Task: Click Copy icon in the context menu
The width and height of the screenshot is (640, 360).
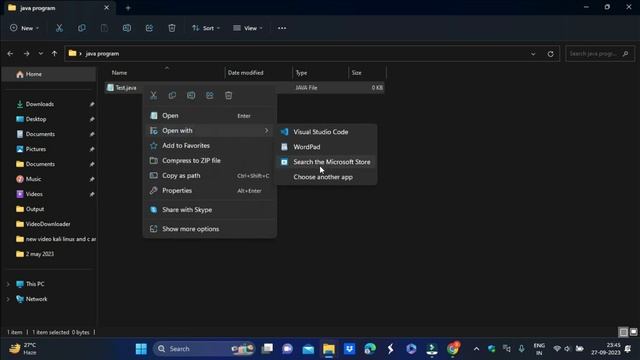Action: (172, 96)
